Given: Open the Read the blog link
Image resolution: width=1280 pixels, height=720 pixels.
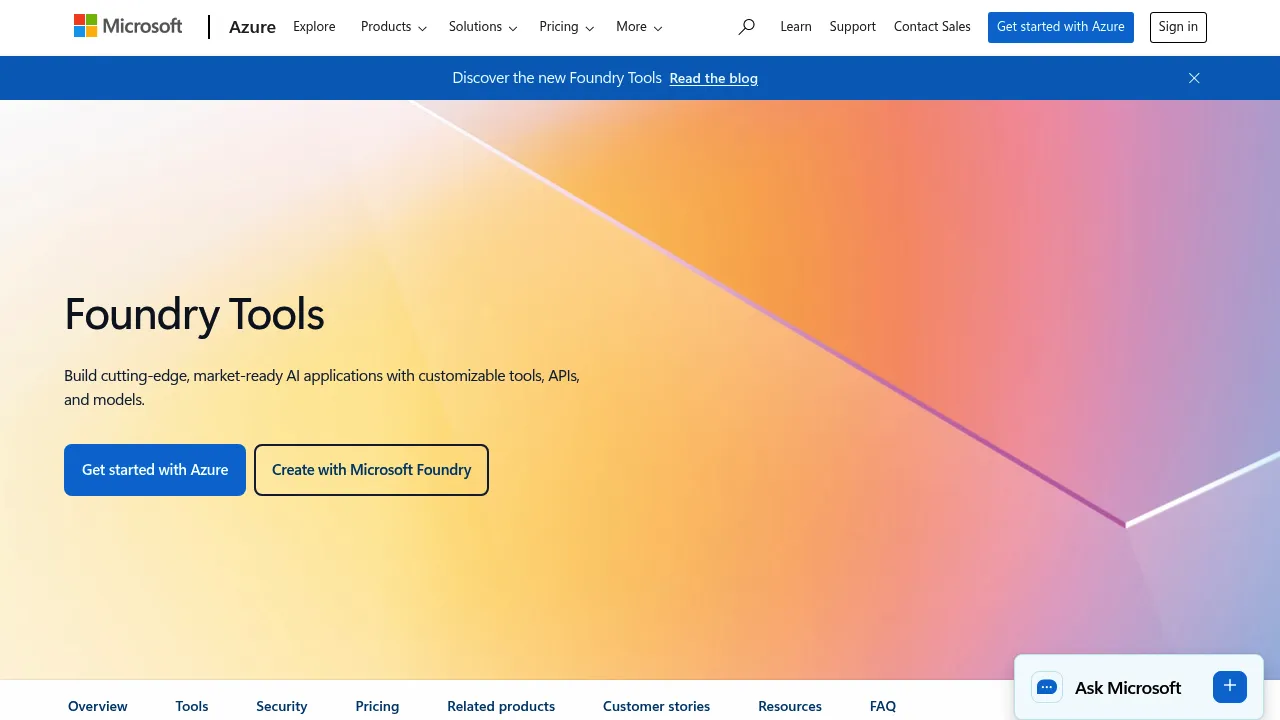Looking at the screenshot, I should click(x=714, y=78).
